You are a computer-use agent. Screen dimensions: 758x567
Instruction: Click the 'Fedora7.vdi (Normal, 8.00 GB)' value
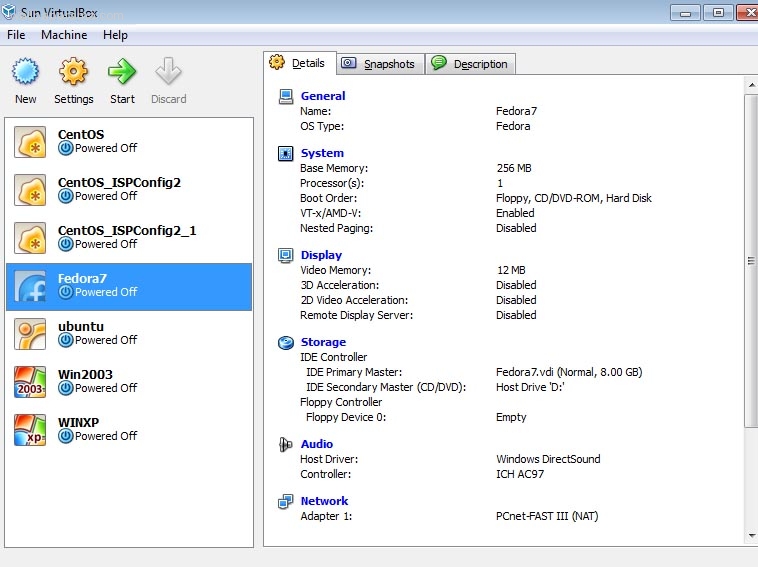pyautogui.click(x=569, y=372)
